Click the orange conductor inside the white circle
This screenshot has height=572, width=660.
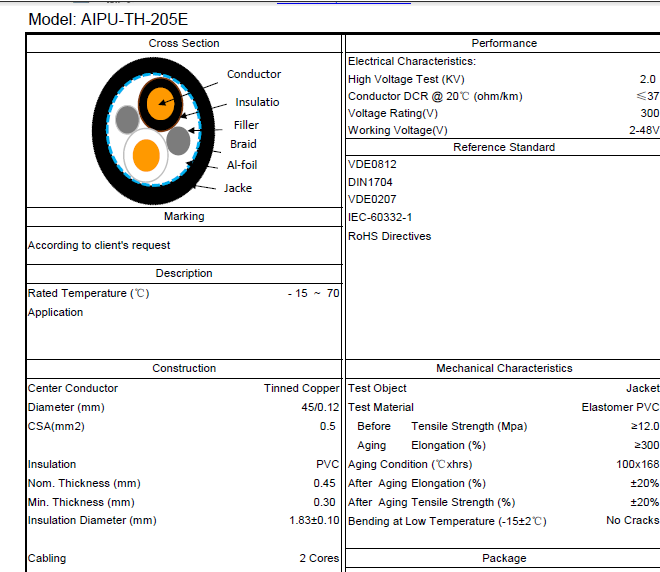click(x=146, y=156)
